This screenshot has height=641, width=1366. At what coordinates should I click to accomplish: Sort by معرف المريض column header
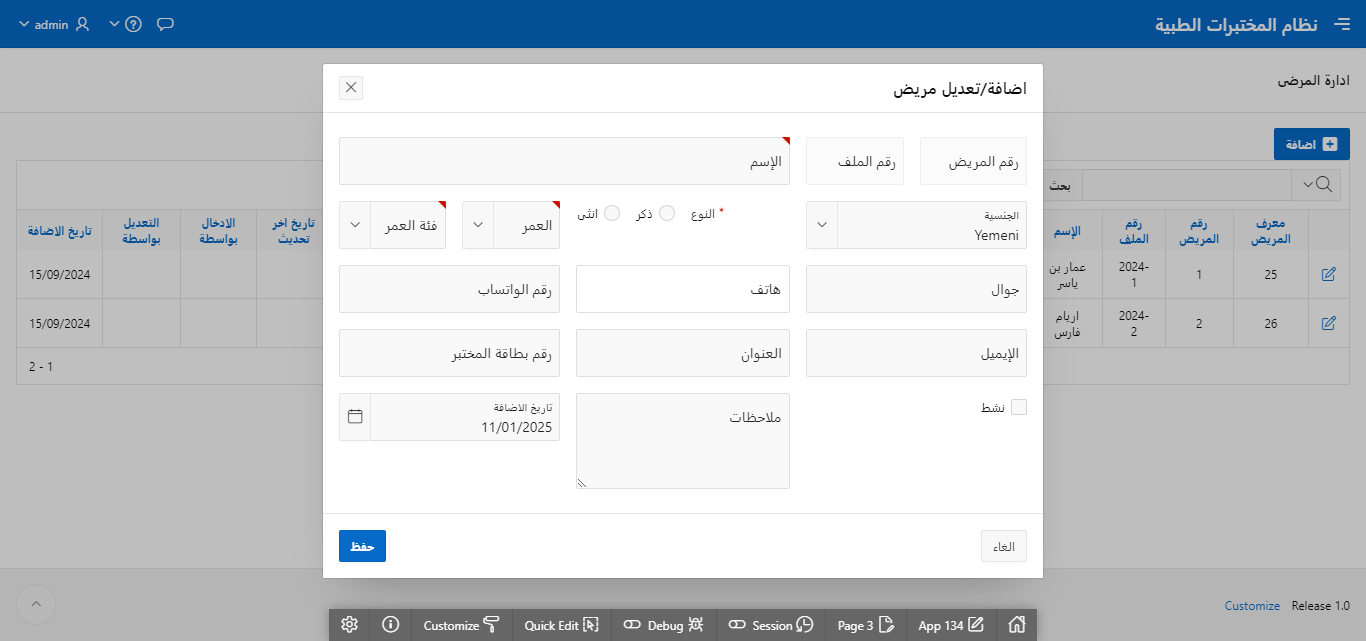pos(1271,230)
